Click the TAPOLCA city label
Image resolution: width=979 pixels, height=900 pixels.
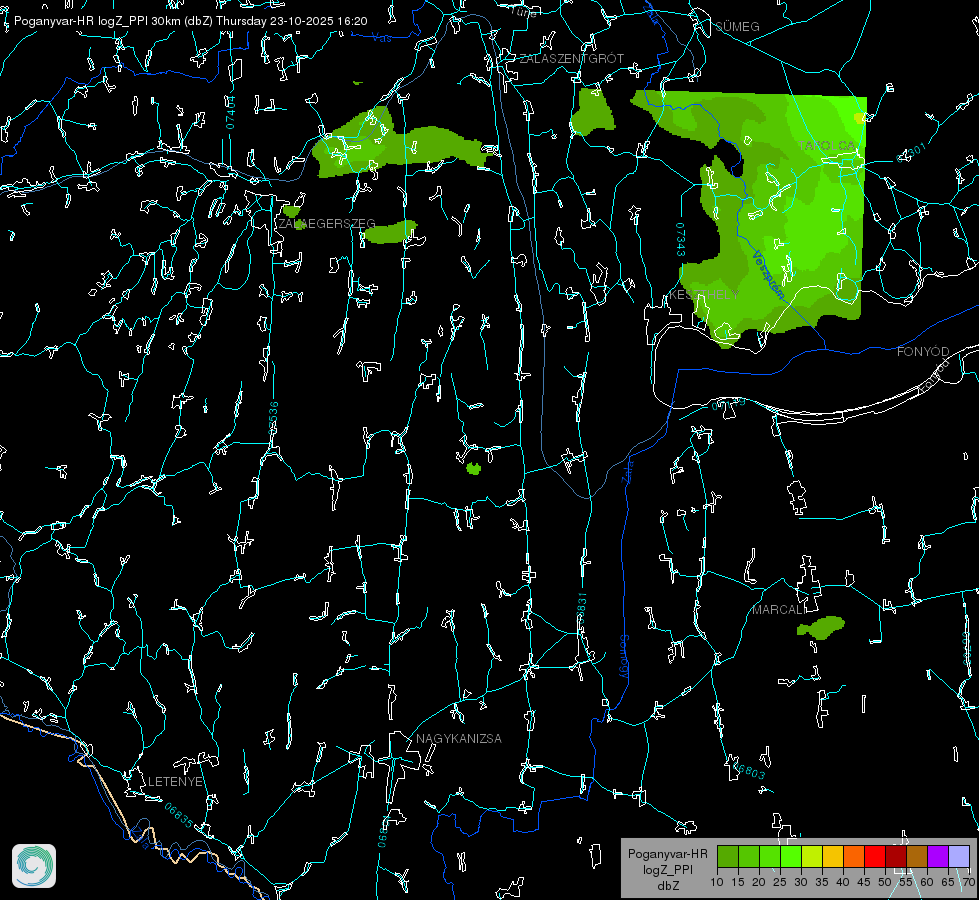coord(827,145)
